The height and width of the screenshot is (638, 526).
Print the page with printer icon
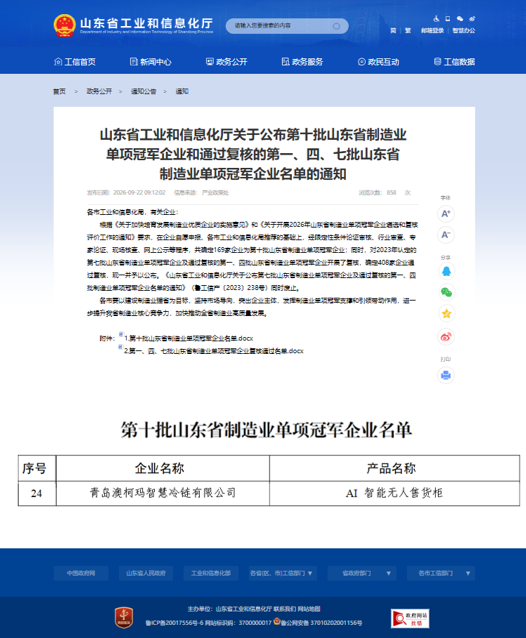(x=446, y=375)
